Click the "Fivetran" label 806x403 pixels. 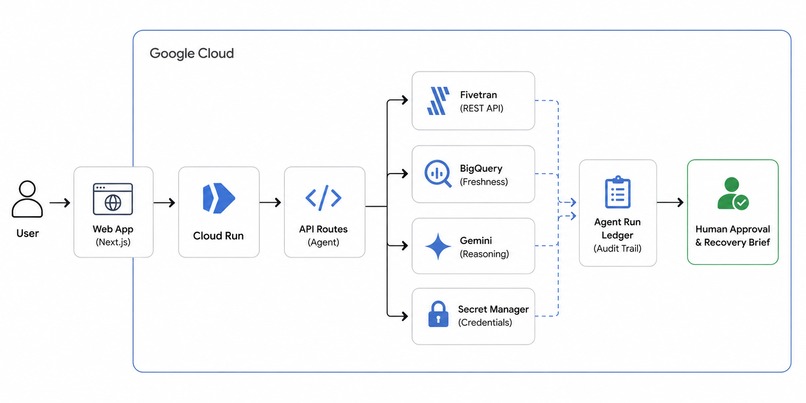[479, 95]
